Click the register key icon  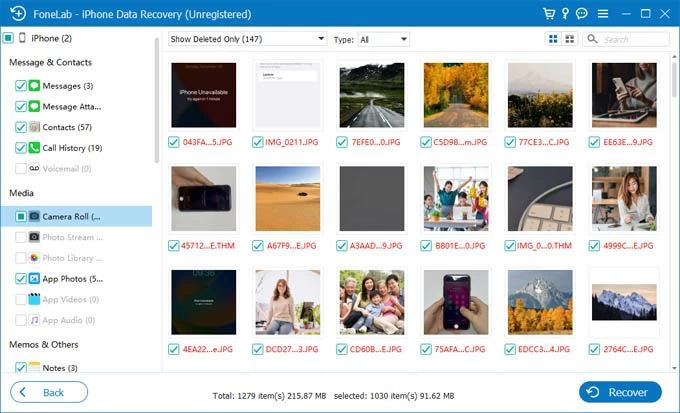point(566,14)
